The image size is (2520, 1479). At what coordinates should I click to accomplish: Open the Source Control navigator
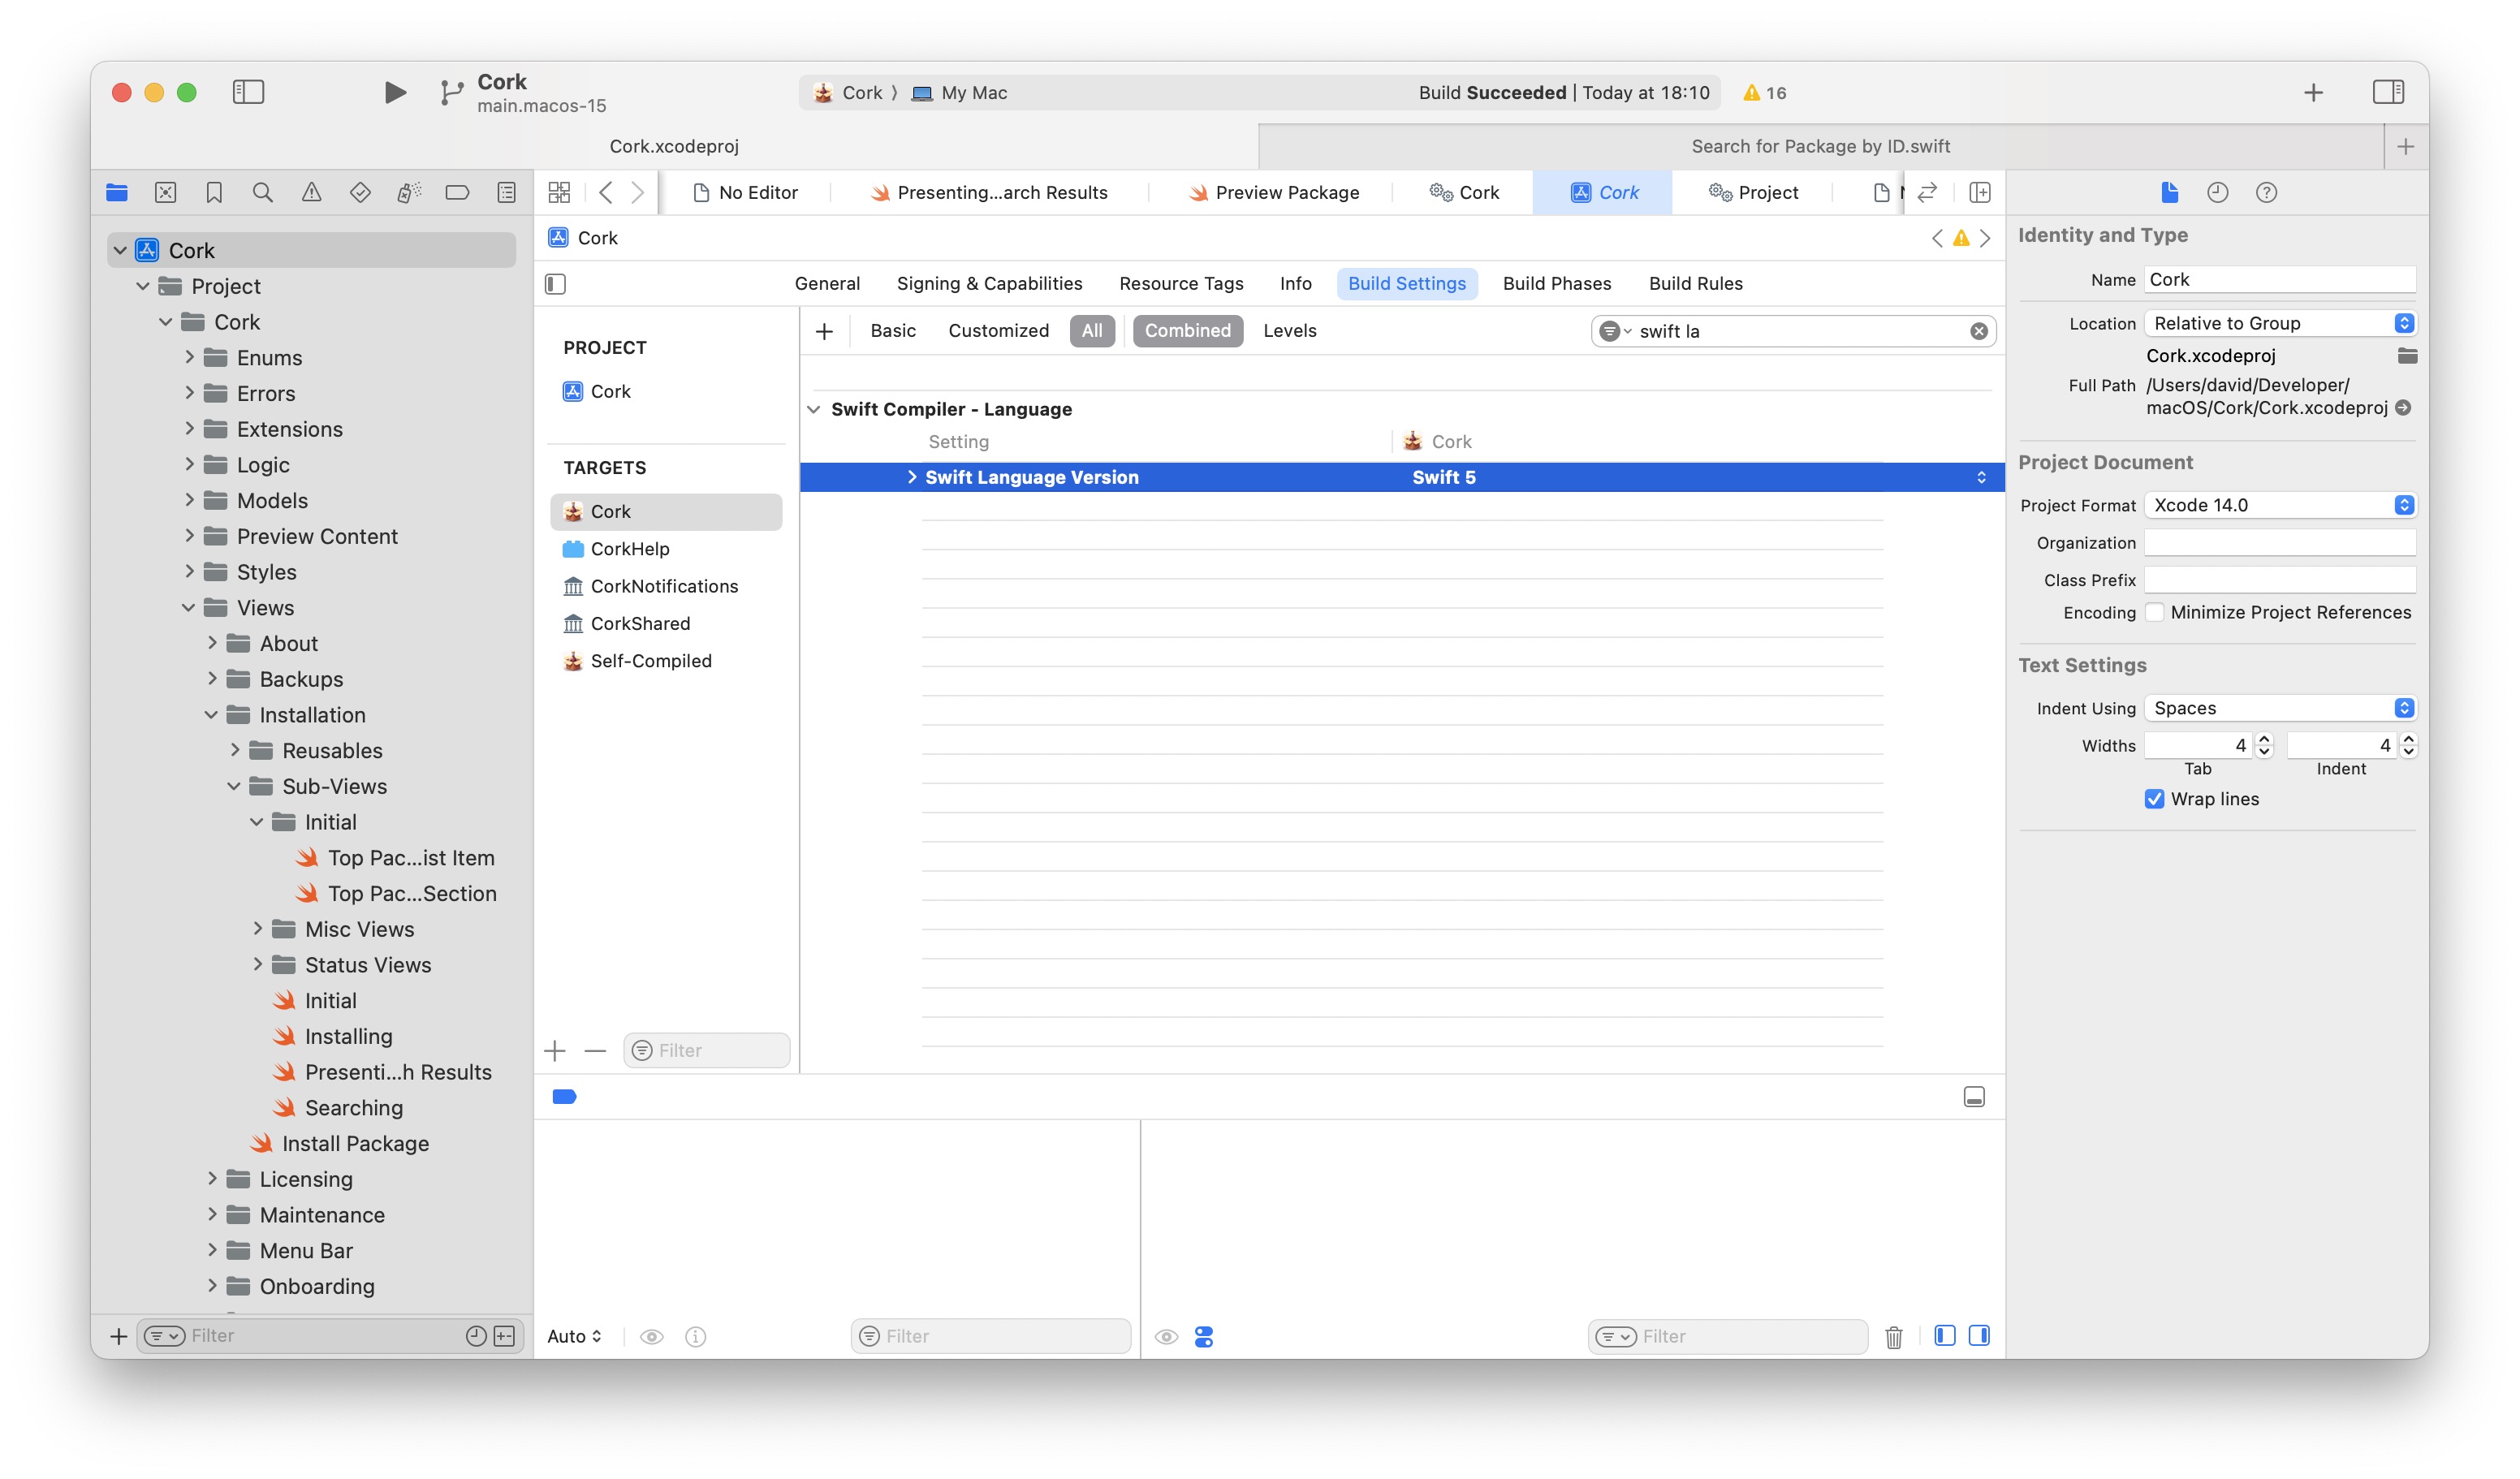click(x=166, y=192)
